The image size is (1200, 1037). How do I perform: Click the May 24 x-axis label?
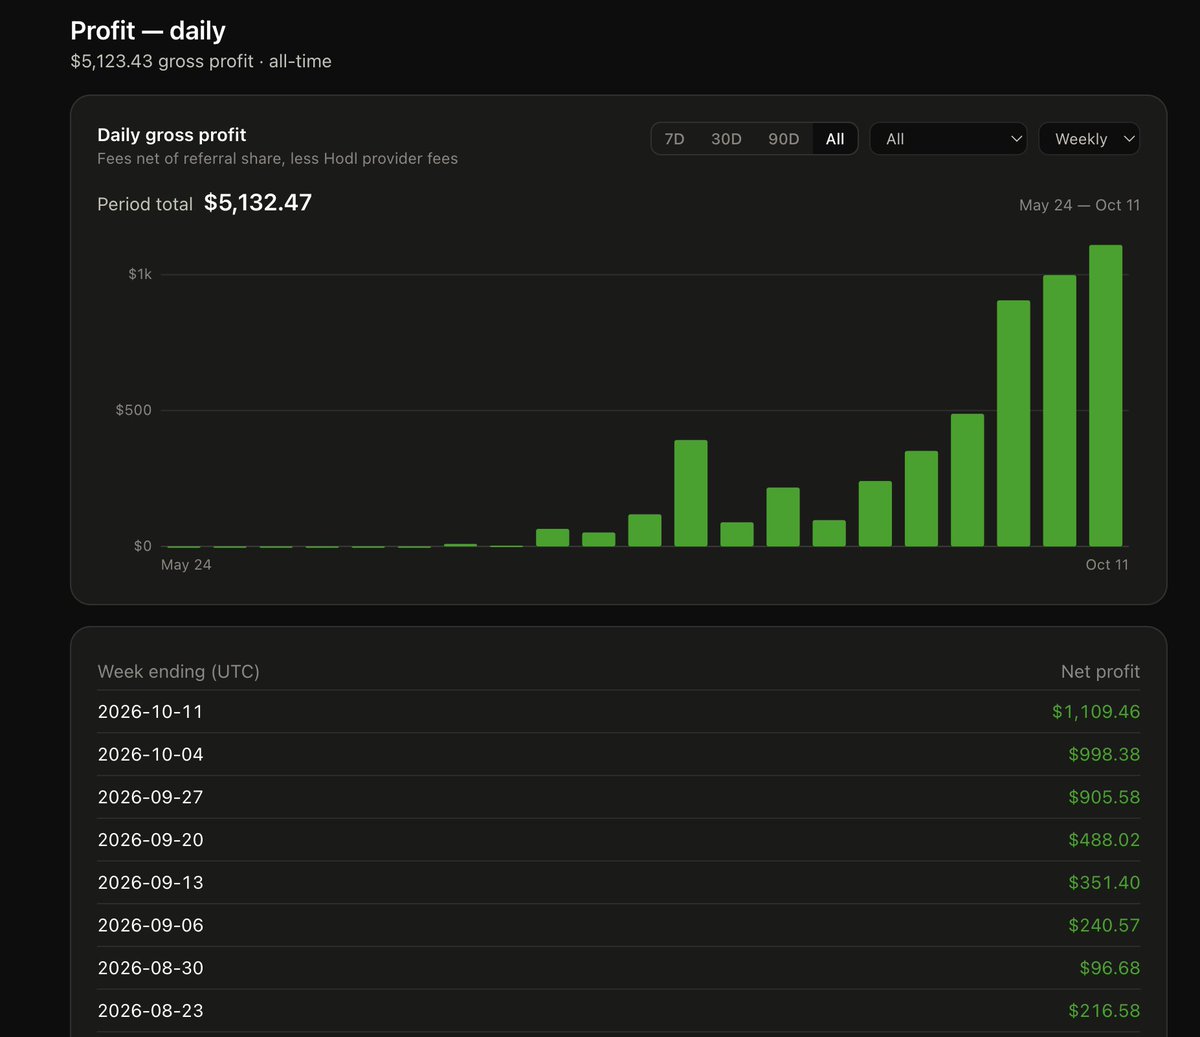click(x=186, y=565)
